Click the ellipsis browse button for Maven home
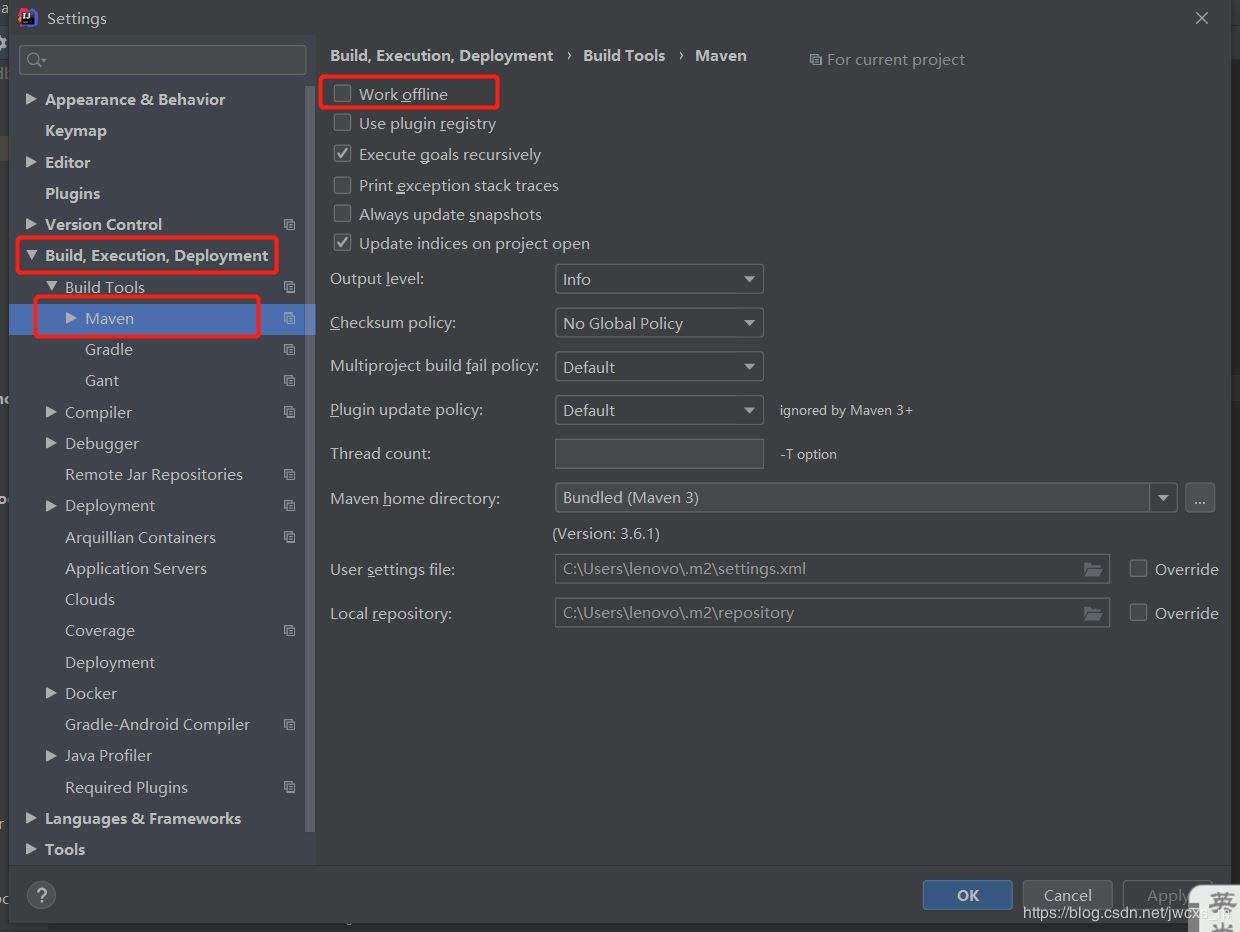Image resolution: width=1240 pixels, height=932 pixels. [x=1200, y=498]
